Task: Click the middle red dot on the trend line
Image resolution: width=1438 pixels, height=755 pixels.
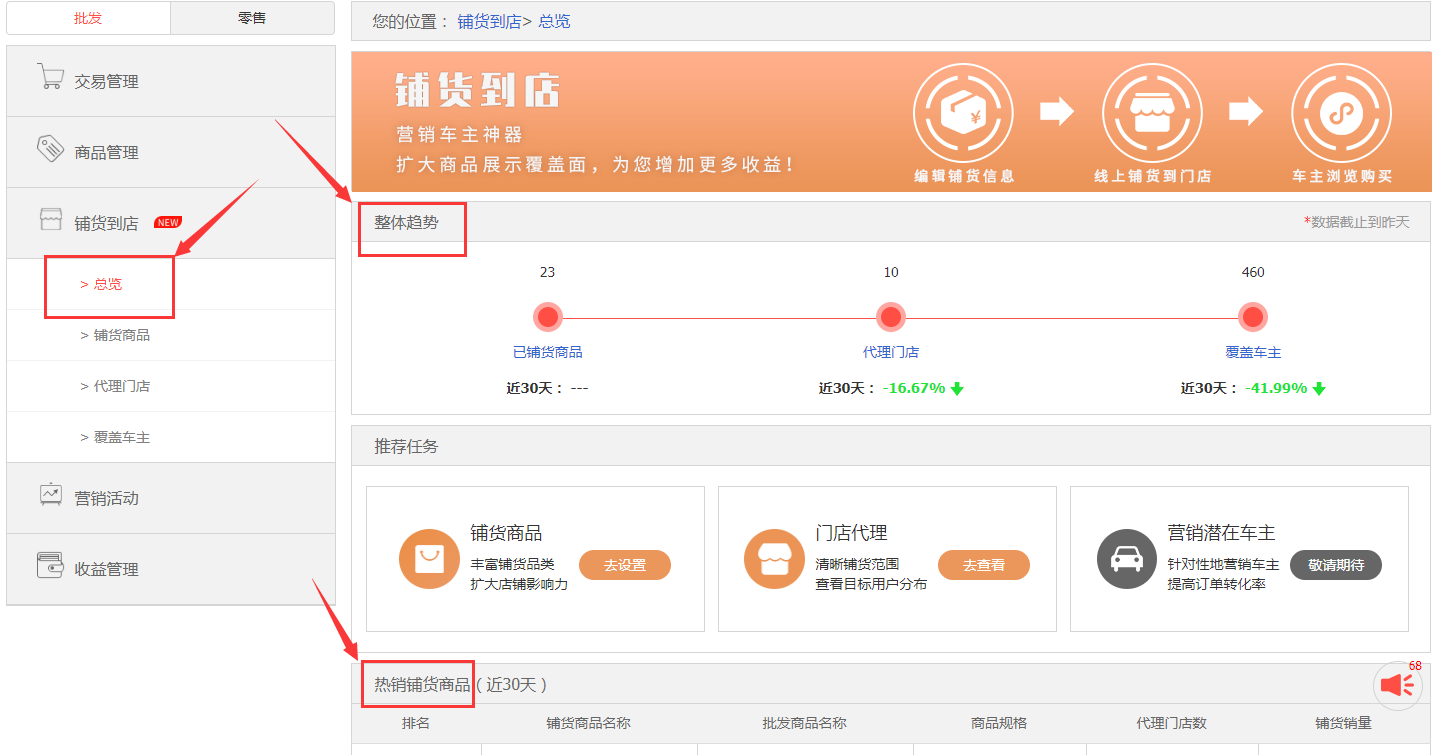Action: click(890, 317)
